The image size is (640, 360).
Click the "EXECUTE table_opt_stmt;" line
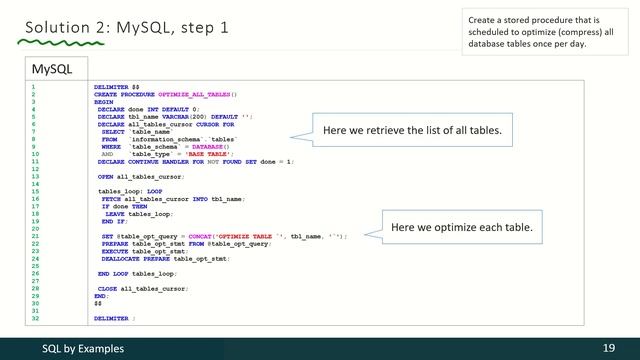145,251
